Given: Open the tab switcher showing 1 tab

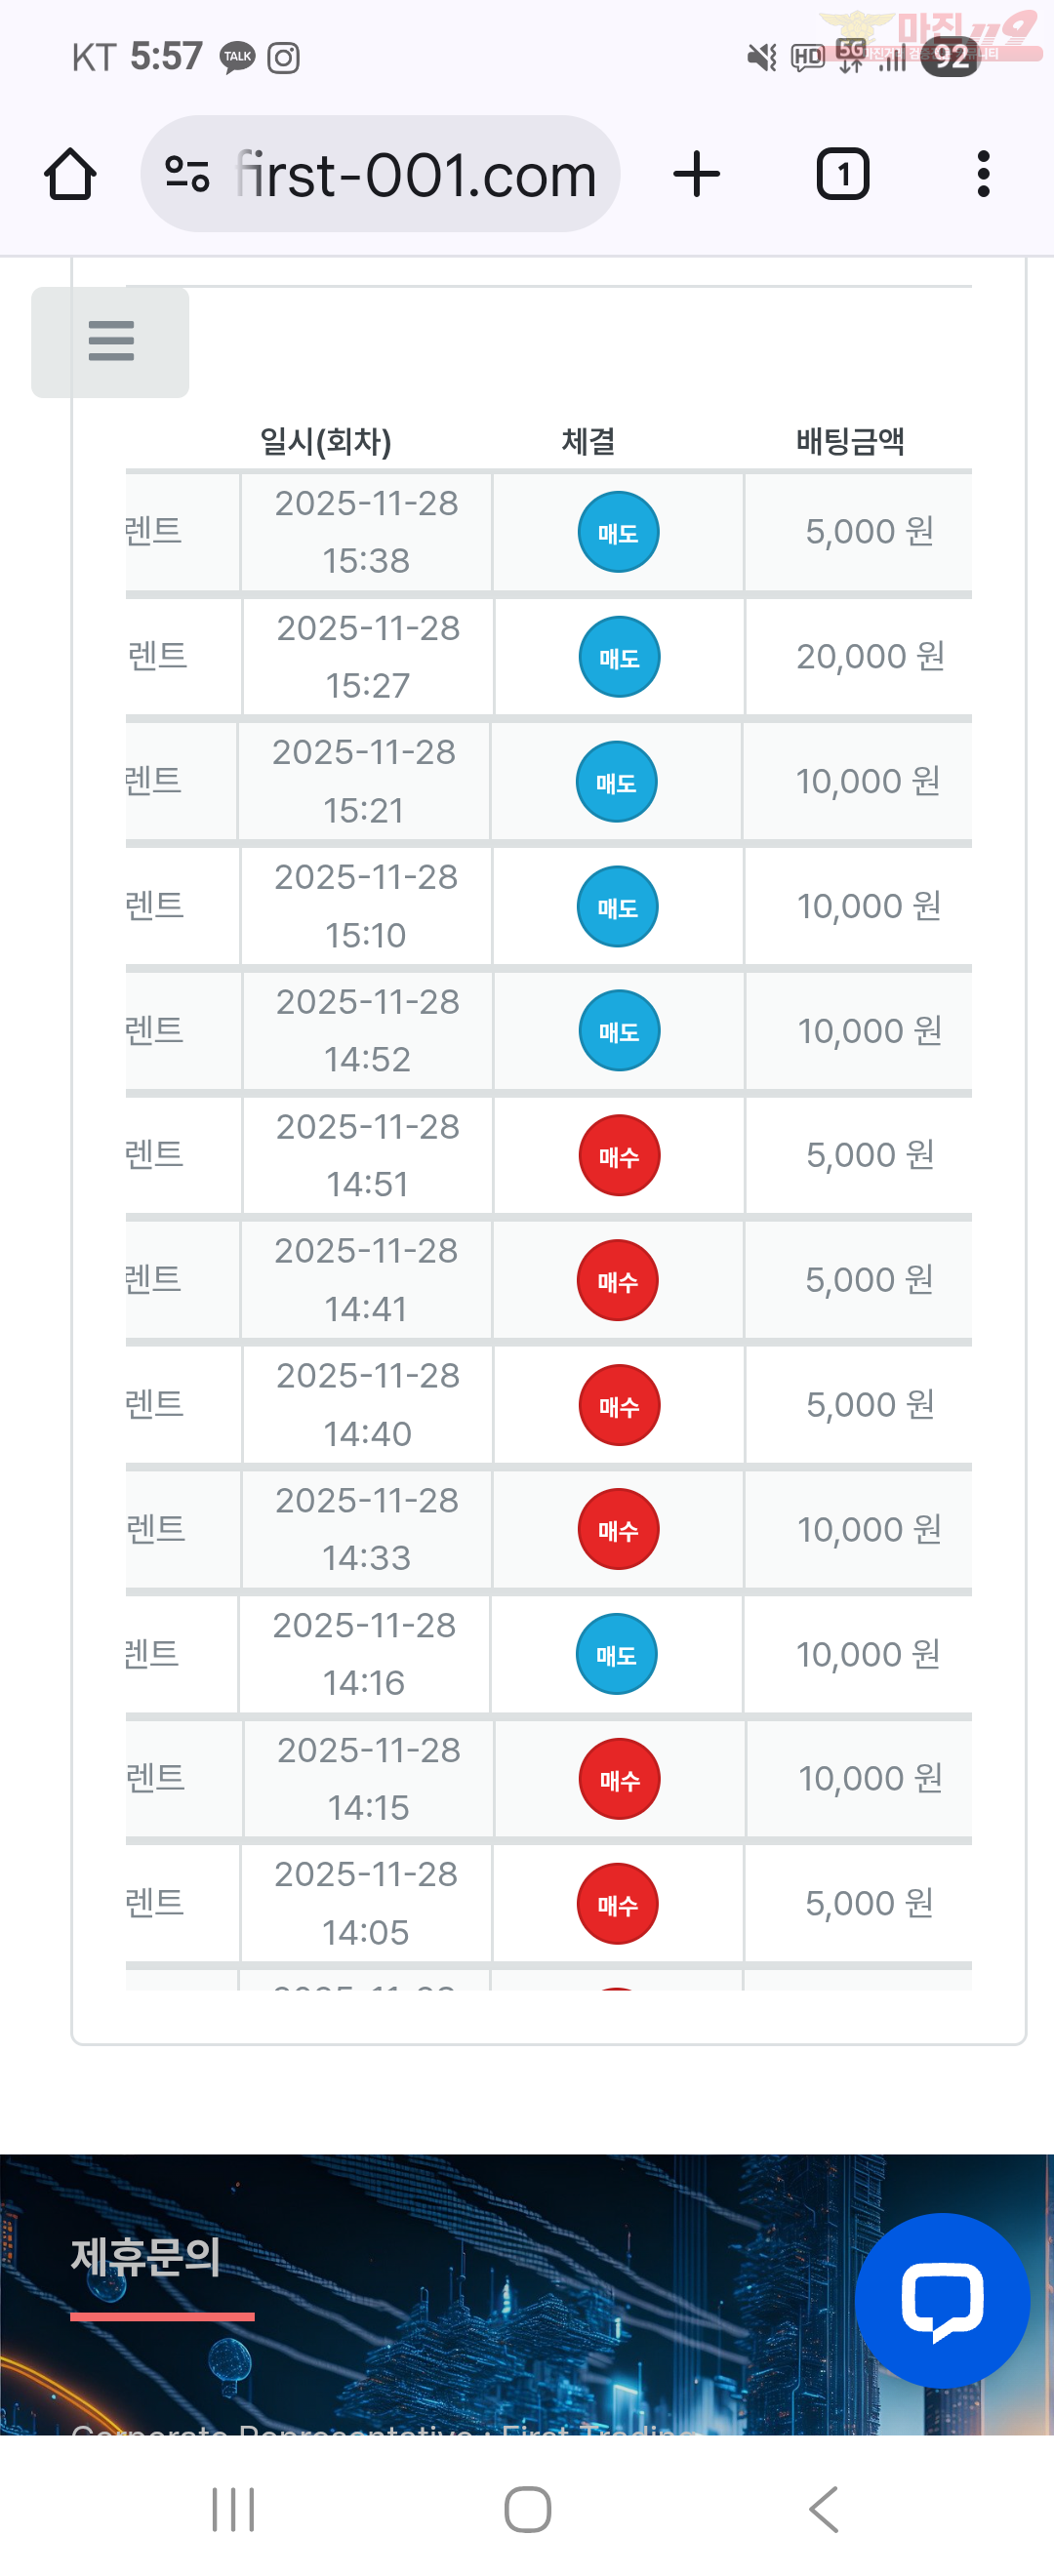Looking at the screenshot, I should [842, 175].
